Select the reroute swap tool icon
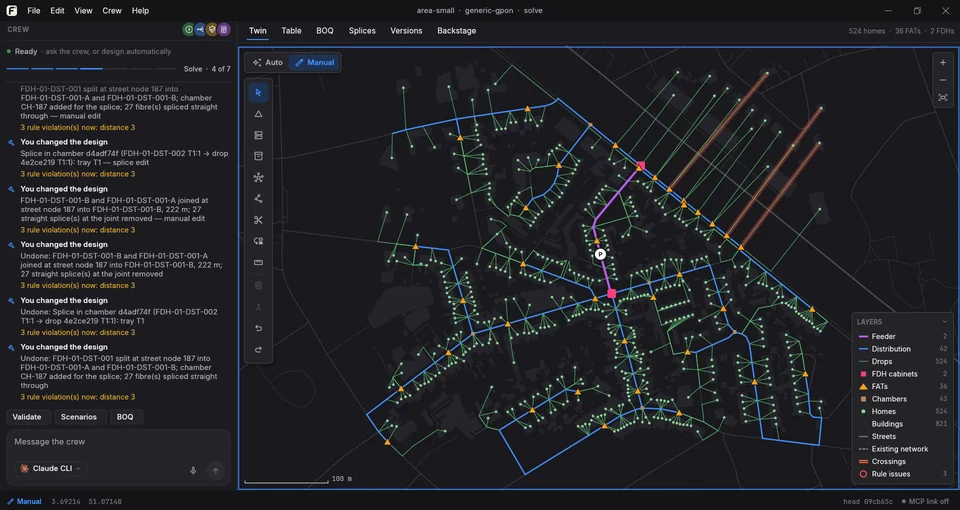 (258, 241)
